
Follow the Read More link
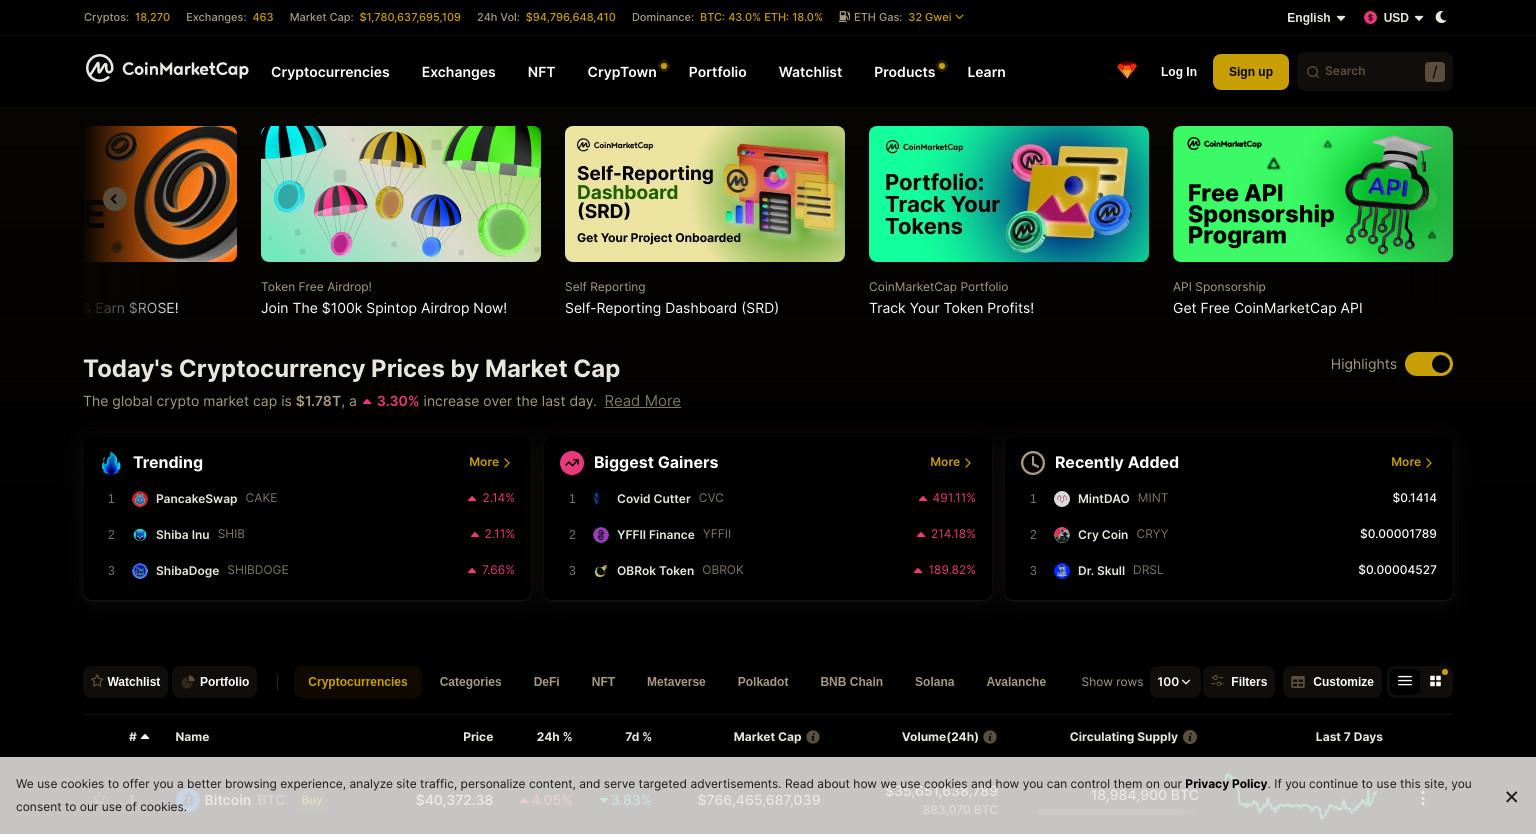pos(642,401)
